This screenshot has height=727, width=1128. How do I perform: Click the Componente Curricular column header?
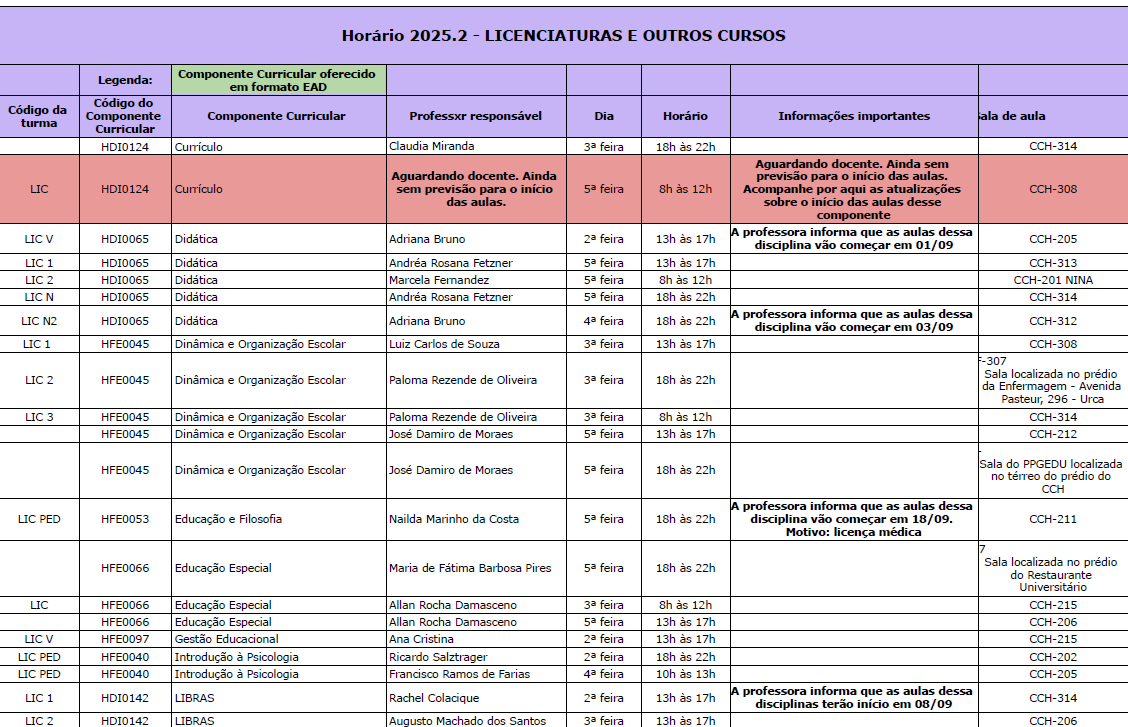(x=276, y=116)
